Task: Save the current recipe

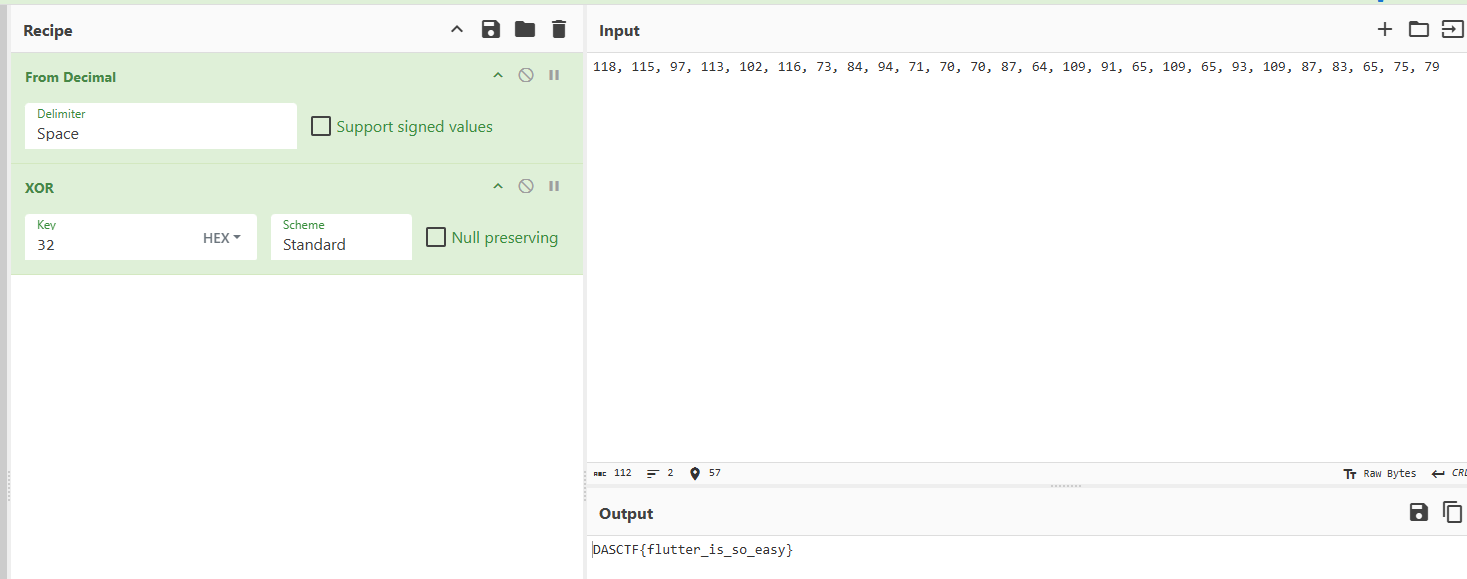Action: pos(490,30)
